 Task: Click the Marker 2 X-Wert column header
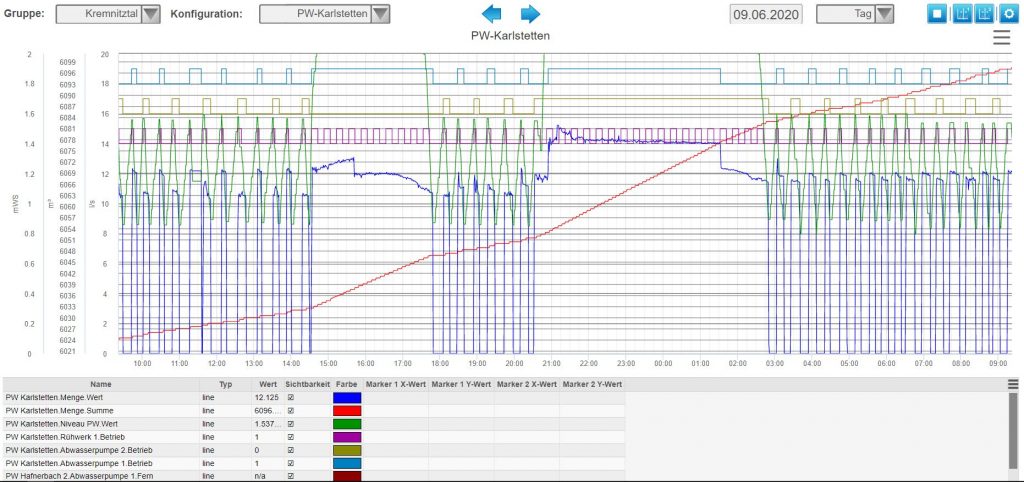526,385
